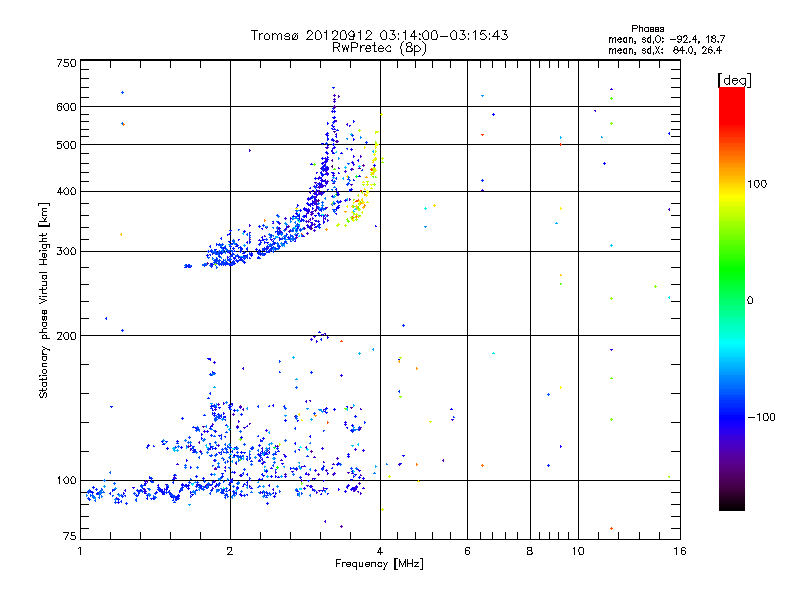
Task: Click the y-axis title 'Stationary phase Virtual Height [km]'
Action: pos(44,301)
